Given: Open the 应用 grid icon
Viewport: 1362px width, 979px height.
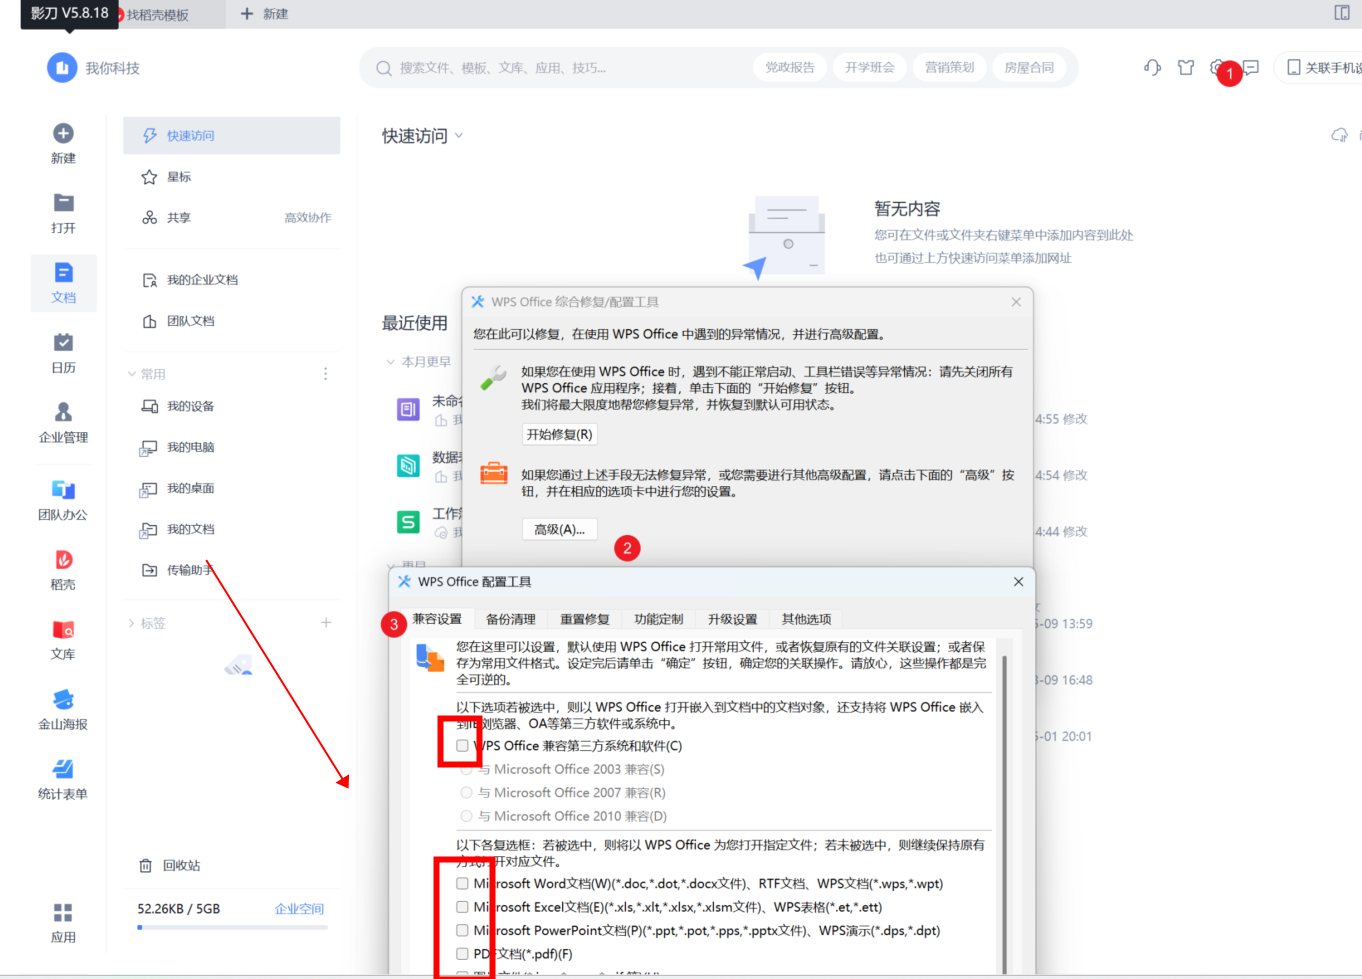Looking at the screenshot, I should [63, 912].
